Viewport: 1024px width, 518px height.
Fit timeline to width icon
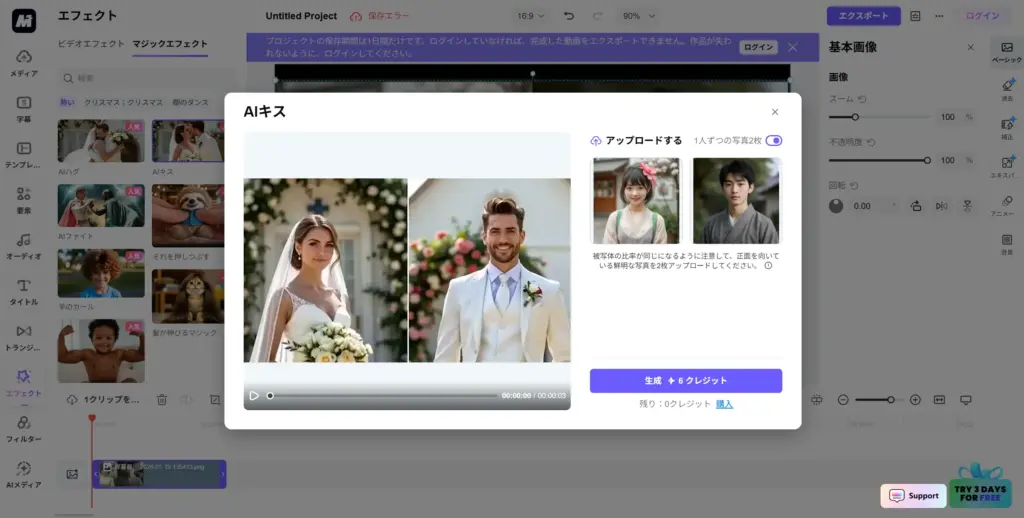pyautogui.click(x=939, y=400)
